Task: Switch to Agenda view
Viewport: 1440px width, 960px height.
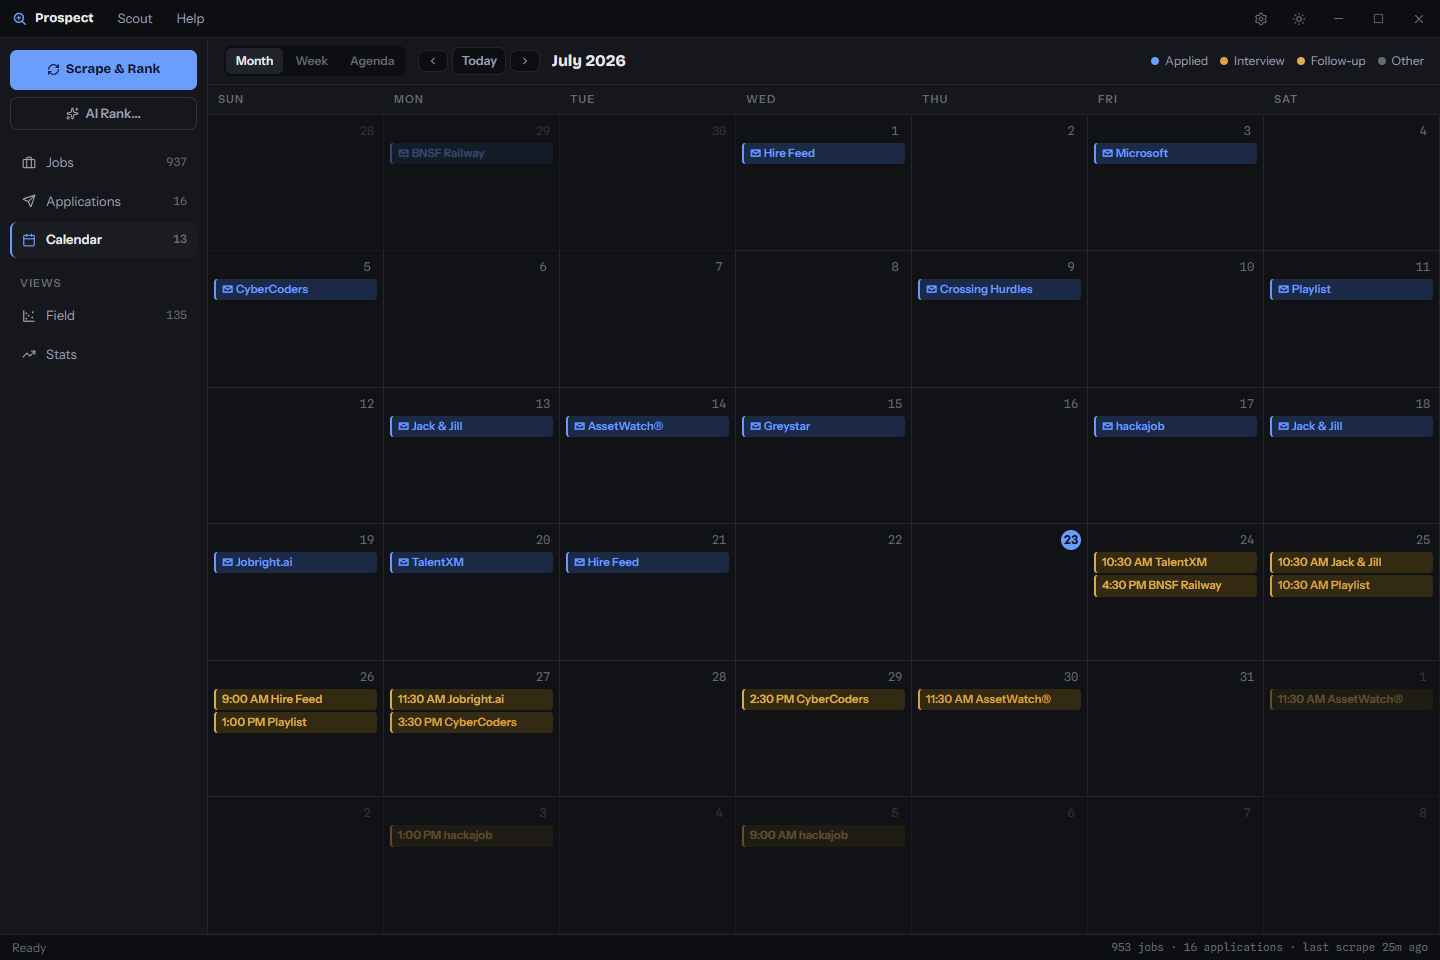Action: click(x=372, y=61)
